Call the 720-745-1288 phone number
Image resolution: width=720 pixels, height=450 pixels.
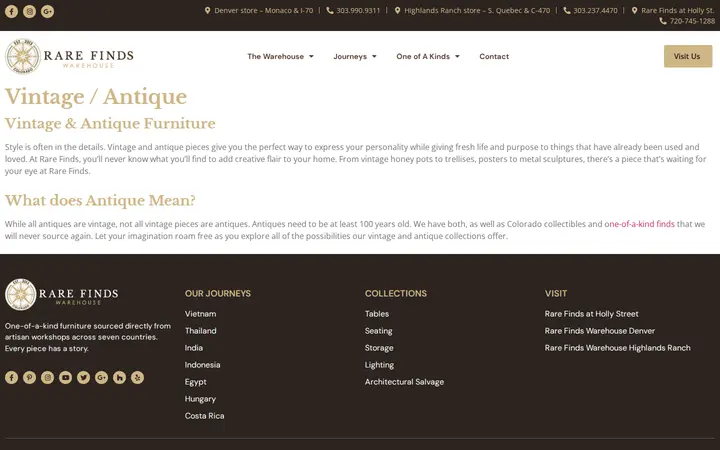pos(692,21)
